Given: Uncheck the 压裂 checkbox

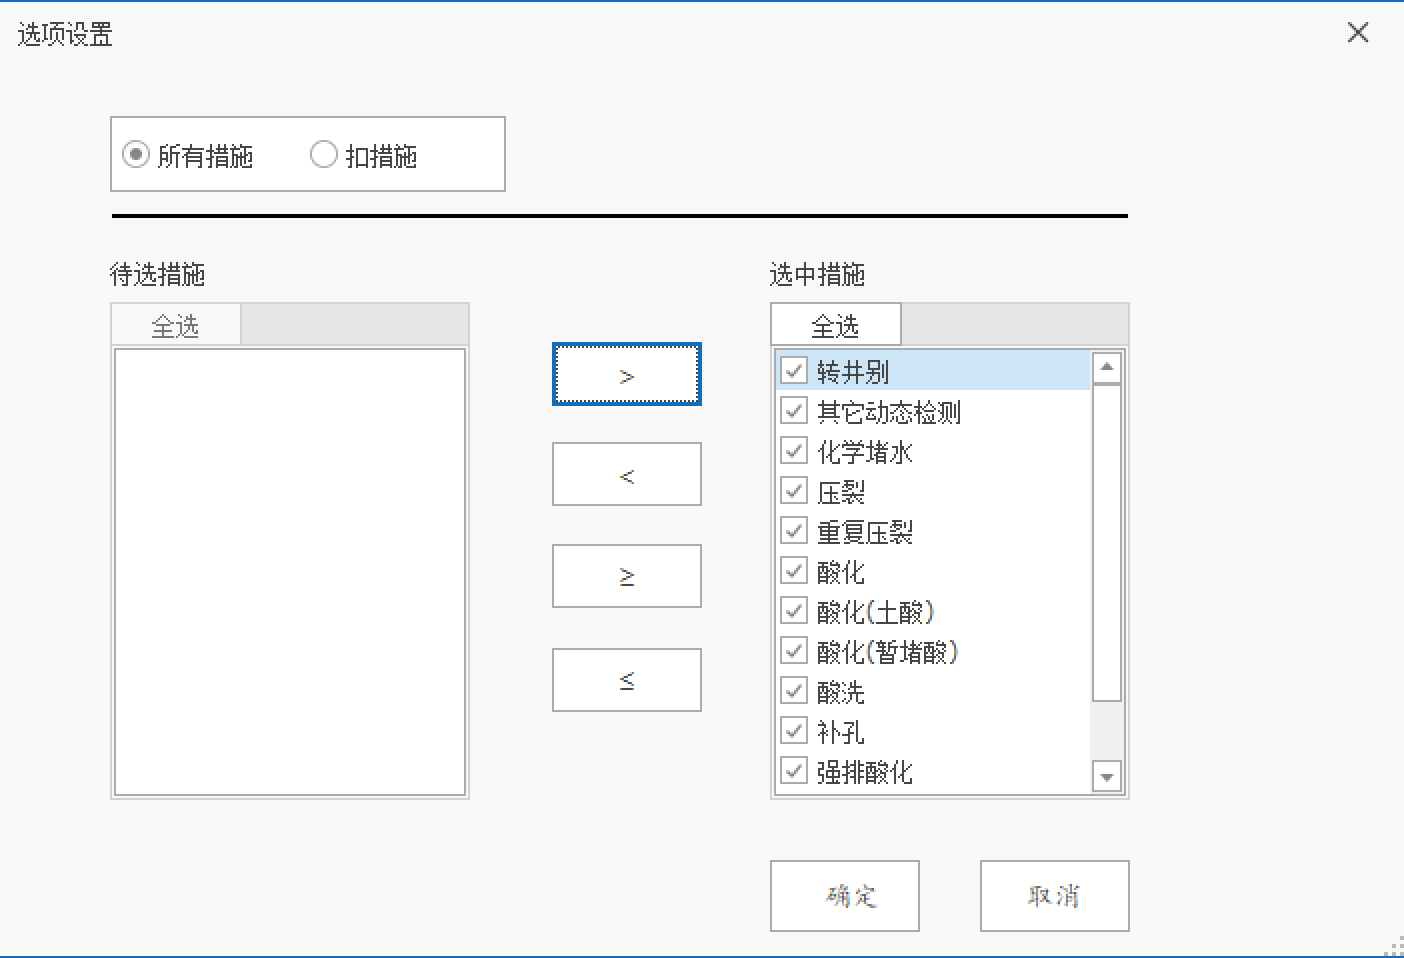Looking at the screenshot, I should pyautogui.click(x=793, y=490).
